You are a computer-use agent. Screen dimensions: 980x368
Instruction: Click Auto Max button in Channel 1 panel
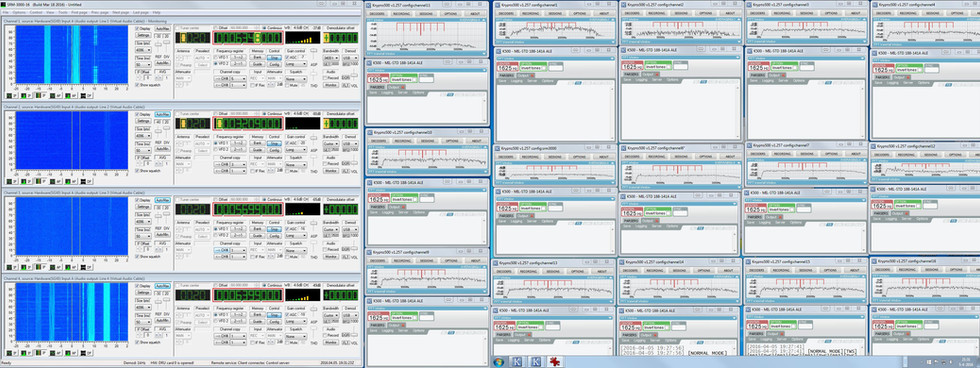[x=162, y=29]
